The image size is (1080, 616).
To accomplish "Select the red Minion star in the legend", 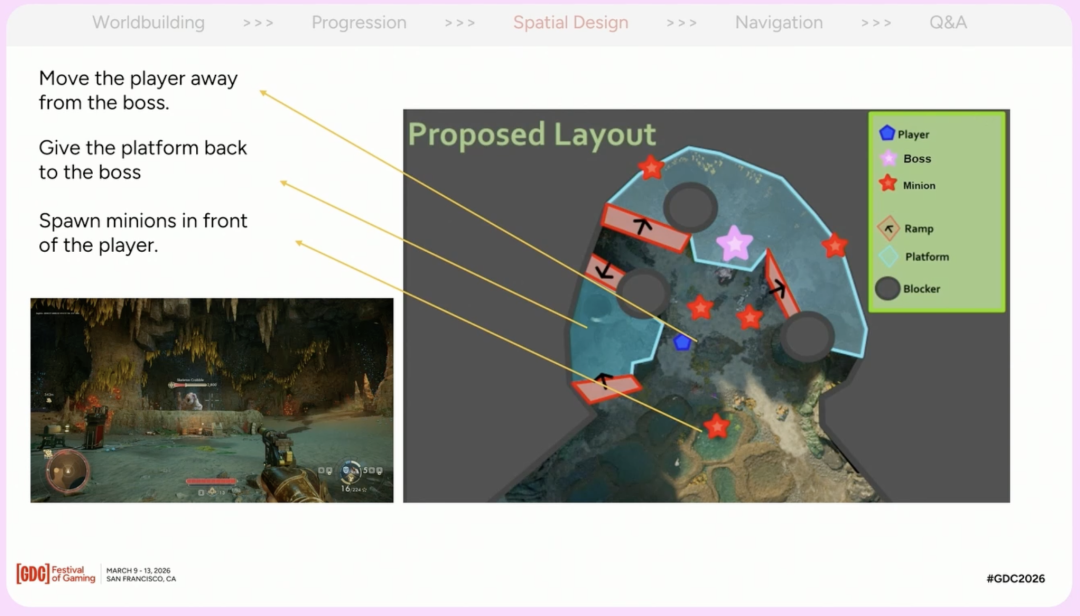I will 888,184.
